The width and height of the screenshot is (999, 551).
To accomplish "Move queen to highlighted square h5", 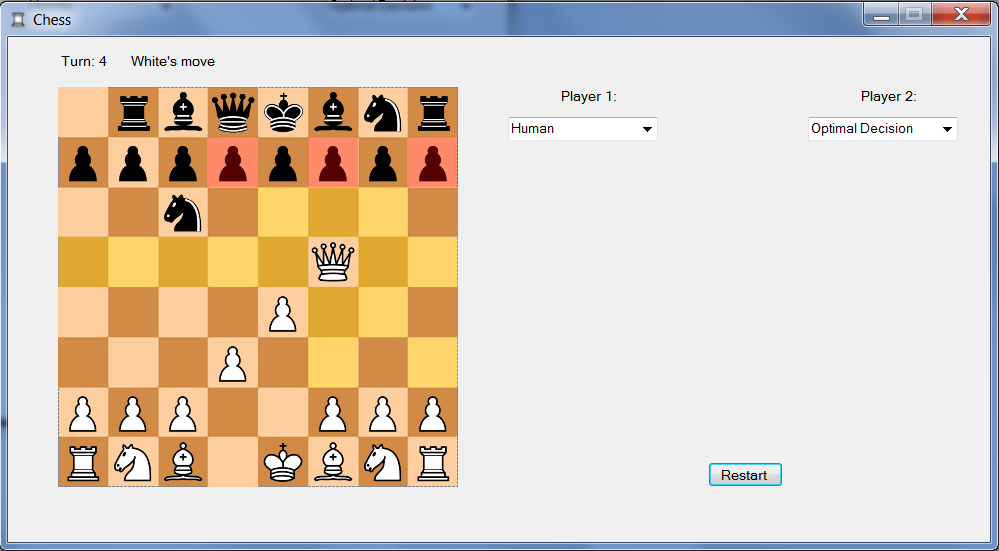I will (x=433, y=262).
